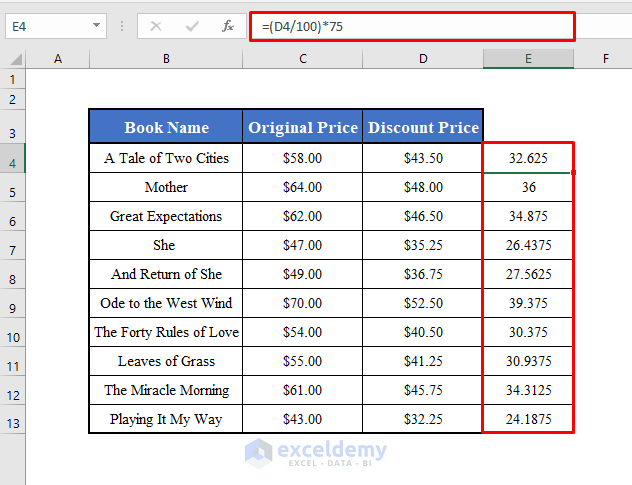Select the cell showing 39.375
The width and height of the screenshot is (632, 485).
tap(528, 303)
